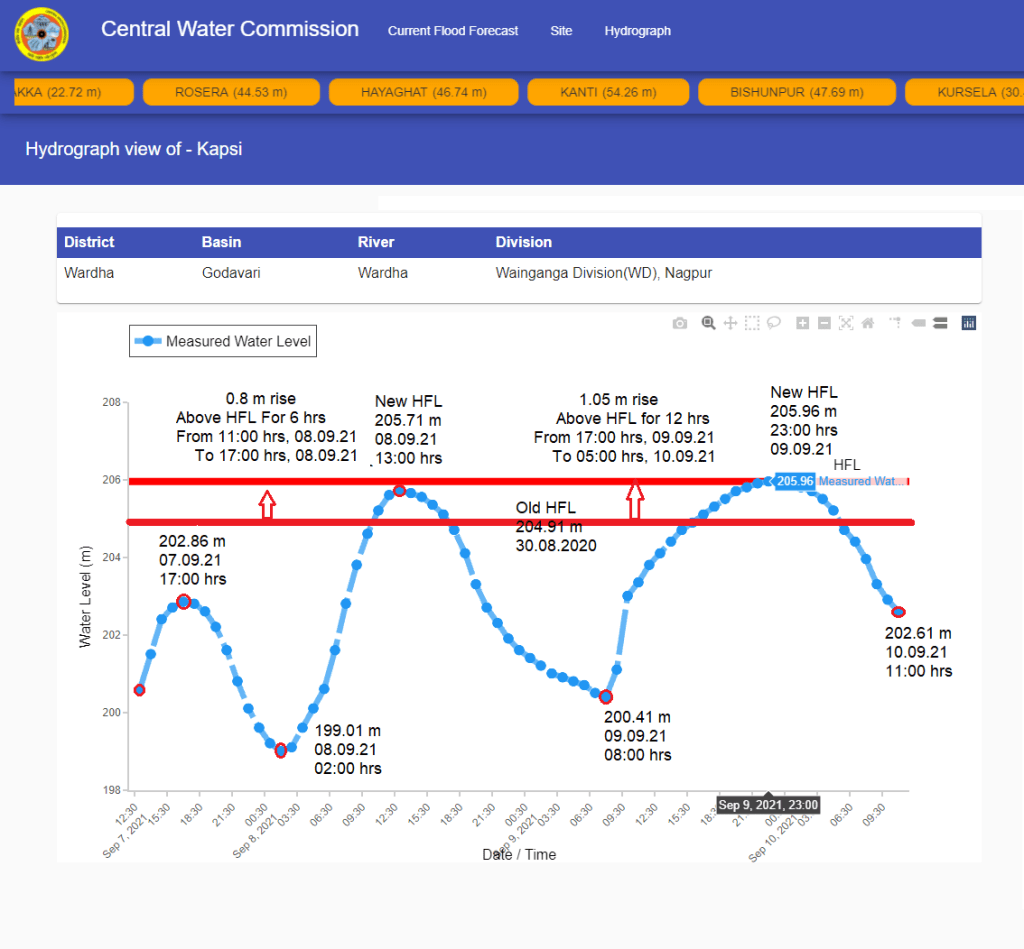Viewport: 1024px width, 949px height.
Task: Click the Plotly logo chart icon
Action: 968,323
